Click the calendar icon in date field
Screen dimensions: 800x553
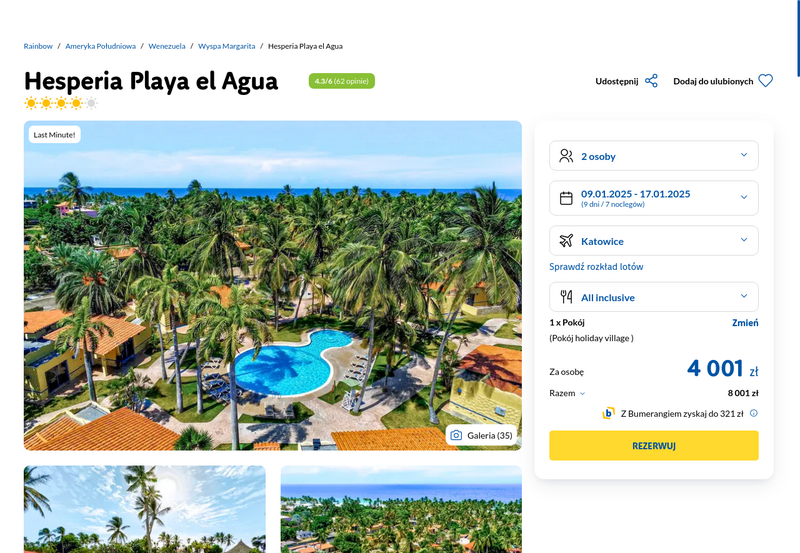[x=566, y=198]
